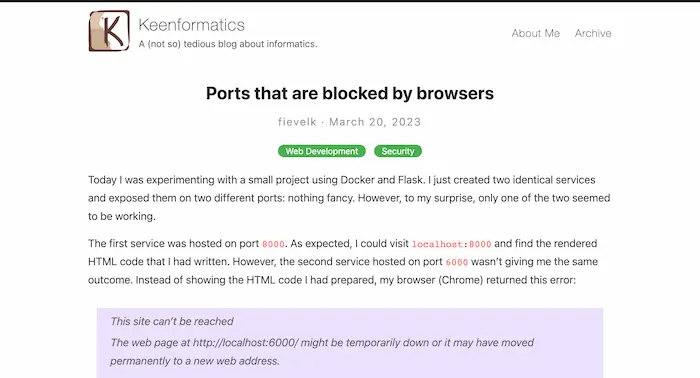Click the http://localhost:6000/ address in quote
This screenshot has width=700, height=378.
point(245,343)
